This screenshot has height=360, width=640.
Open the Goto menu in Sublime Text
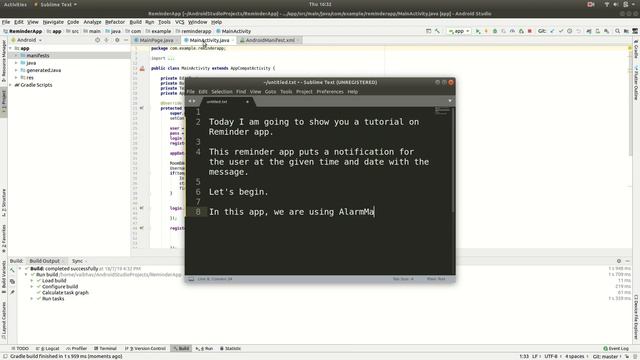click(270, 92)
